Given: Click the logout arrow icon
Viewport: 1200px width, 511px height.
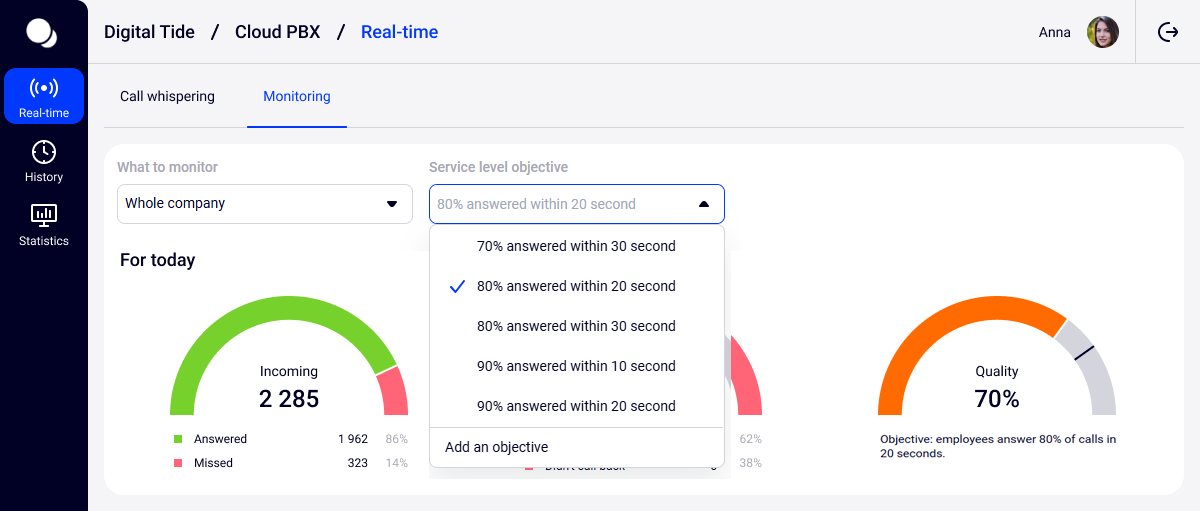Looking at the screenshot, I should tap(1167, 32).
